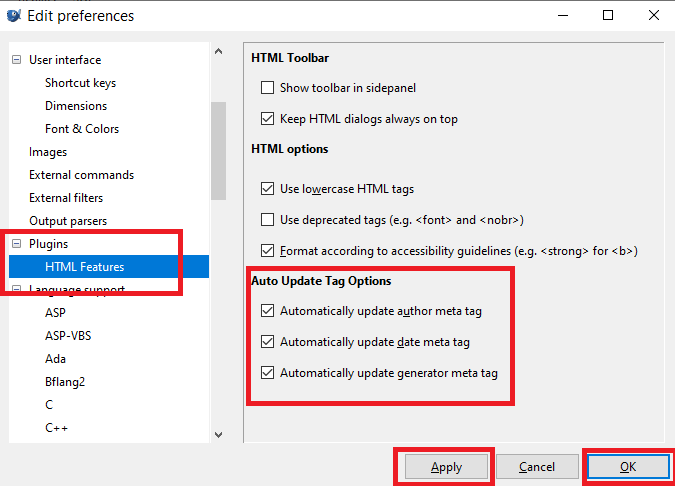Enable Use deprecated tags checkbox
The width and height of the screenshot is (675, 486).
pos(267,219)
